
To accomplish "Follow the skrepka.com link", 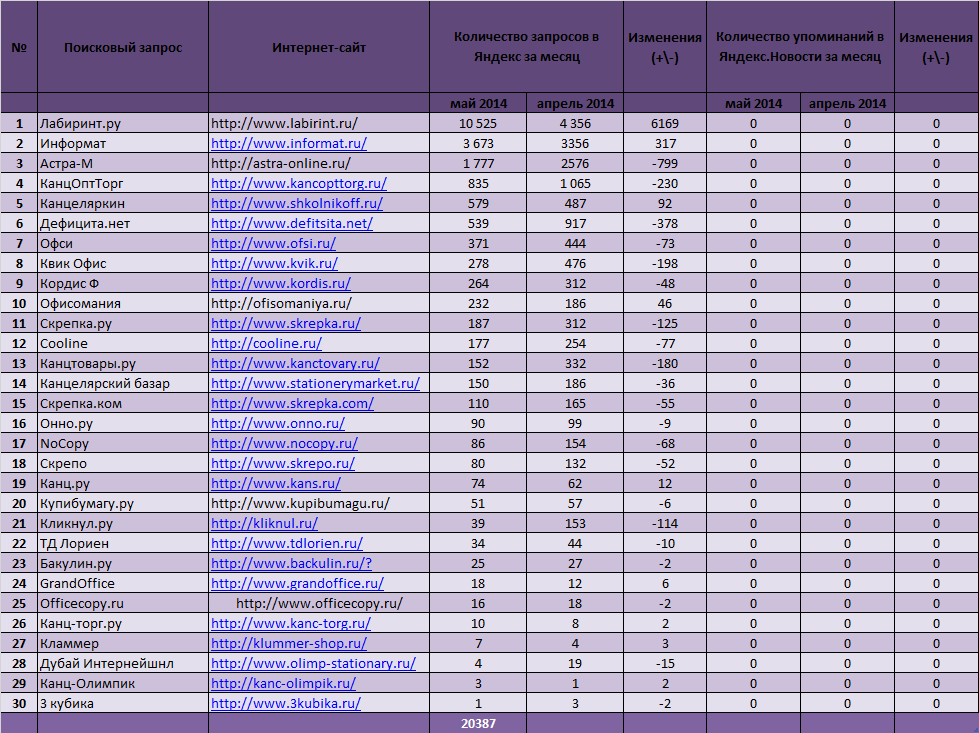I will (x=292, y=403).
